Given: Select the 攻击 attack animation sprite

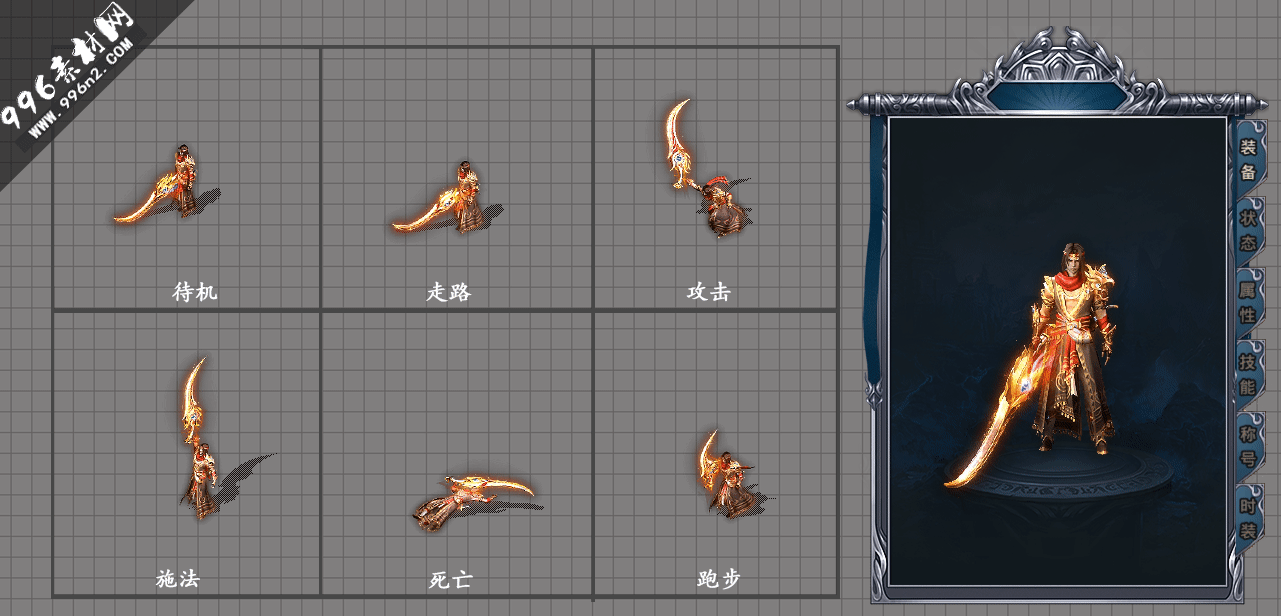Looking at the screenshot, I should pyautogui.click(x=706, y=168).
